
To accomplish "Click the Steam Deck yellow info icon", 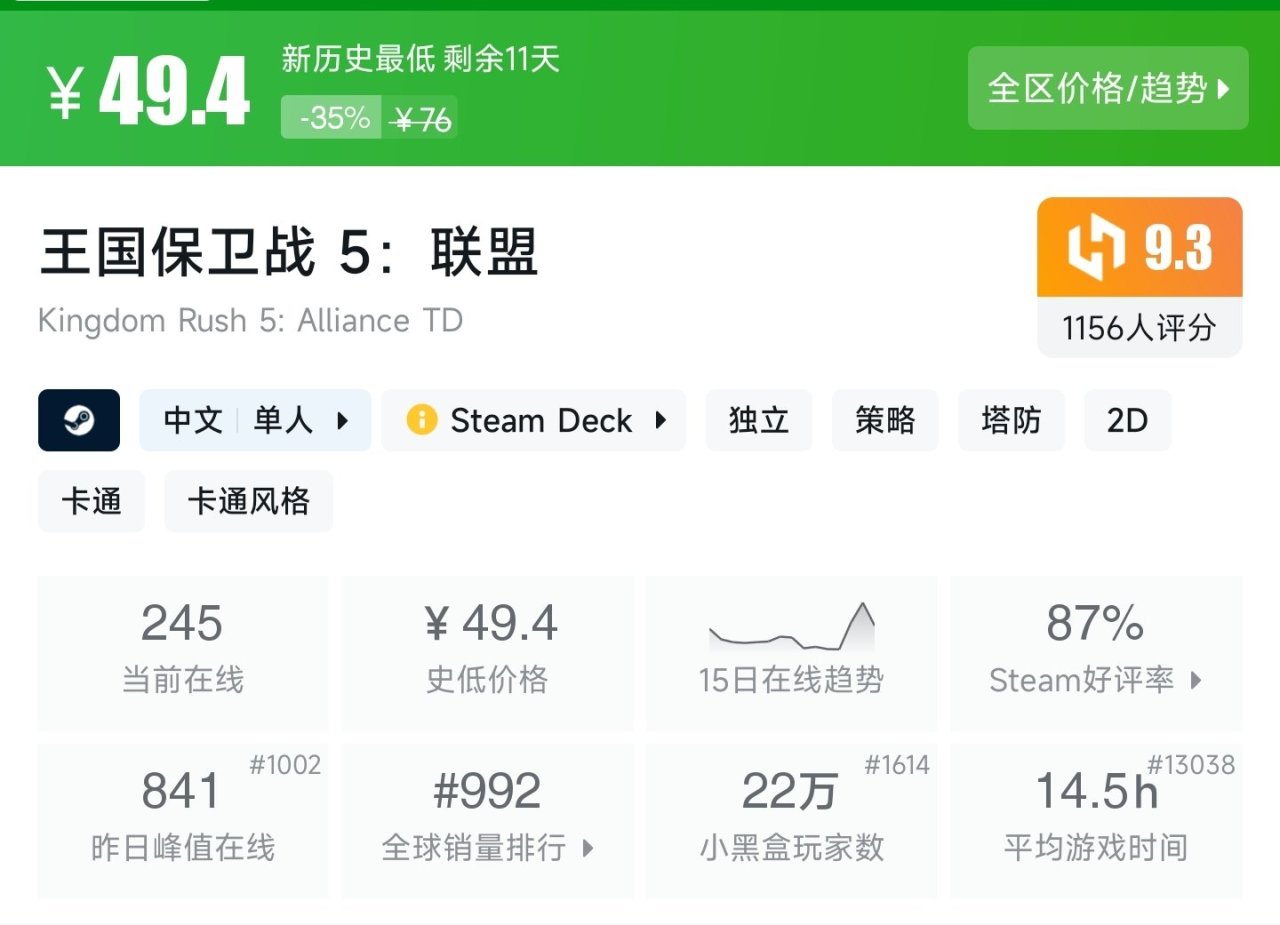I will [421, 420].
